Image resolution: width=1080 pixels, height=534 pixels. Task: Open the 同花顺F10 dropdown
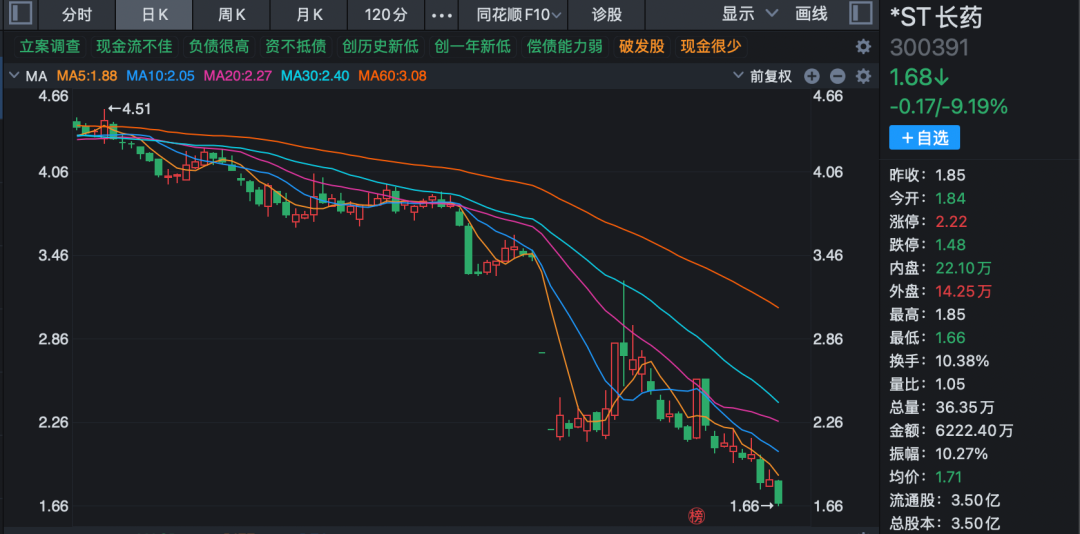(x=519, y=15)
